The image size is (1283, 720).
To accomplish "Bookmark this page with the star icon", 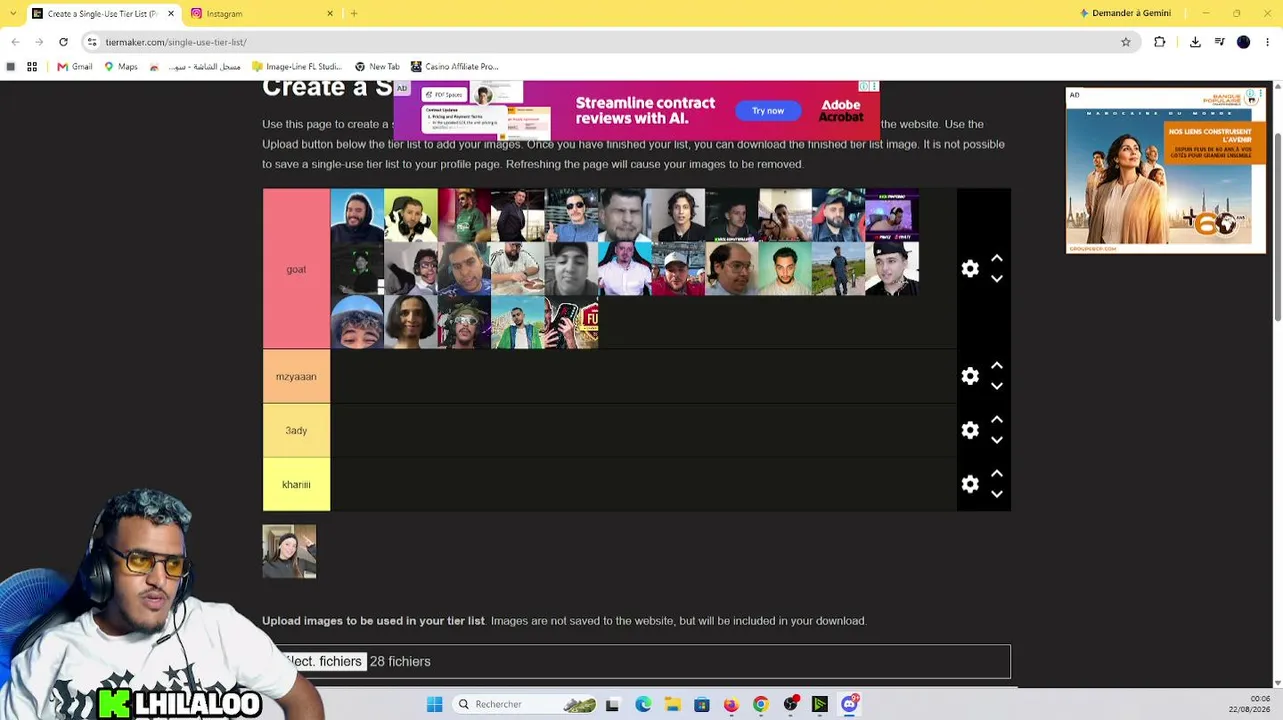I will tap(1125, 42).
